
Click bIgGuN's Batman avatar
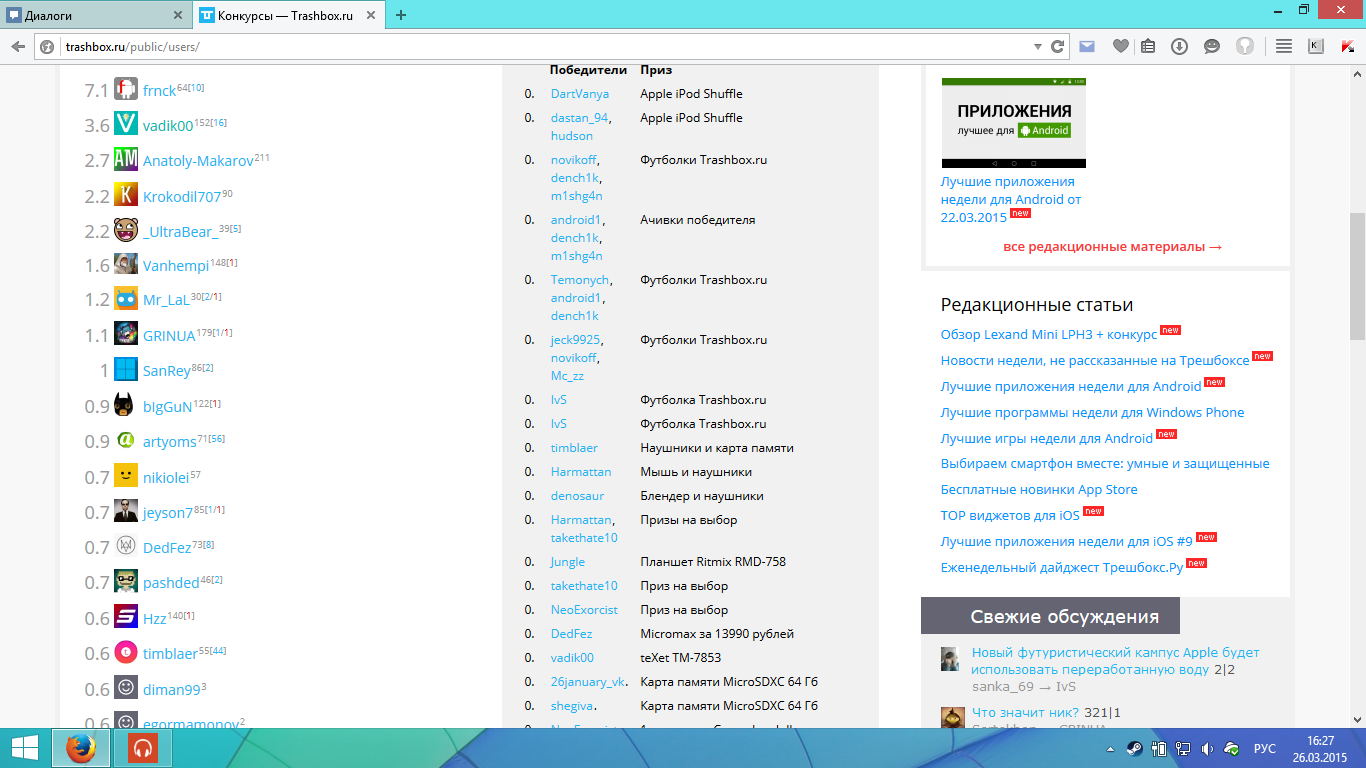tap(126, 406)
